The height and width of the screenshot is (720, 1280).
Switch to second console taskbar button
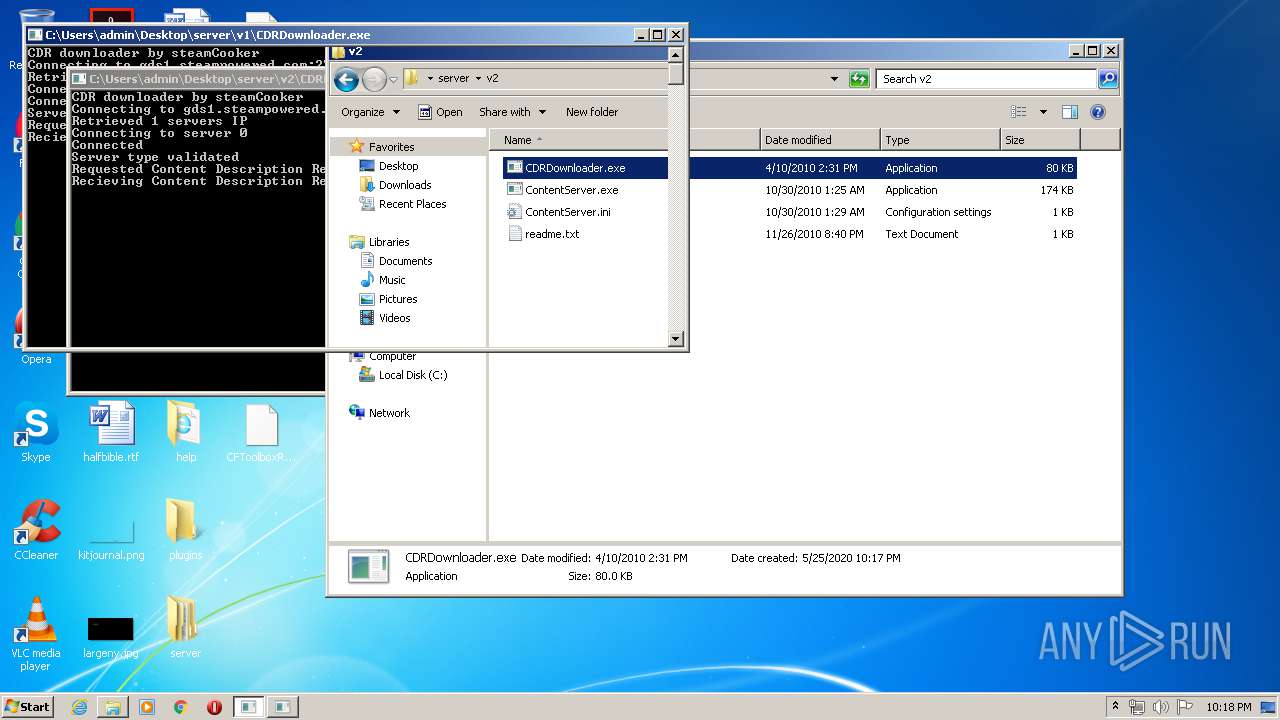click(282, 707)
